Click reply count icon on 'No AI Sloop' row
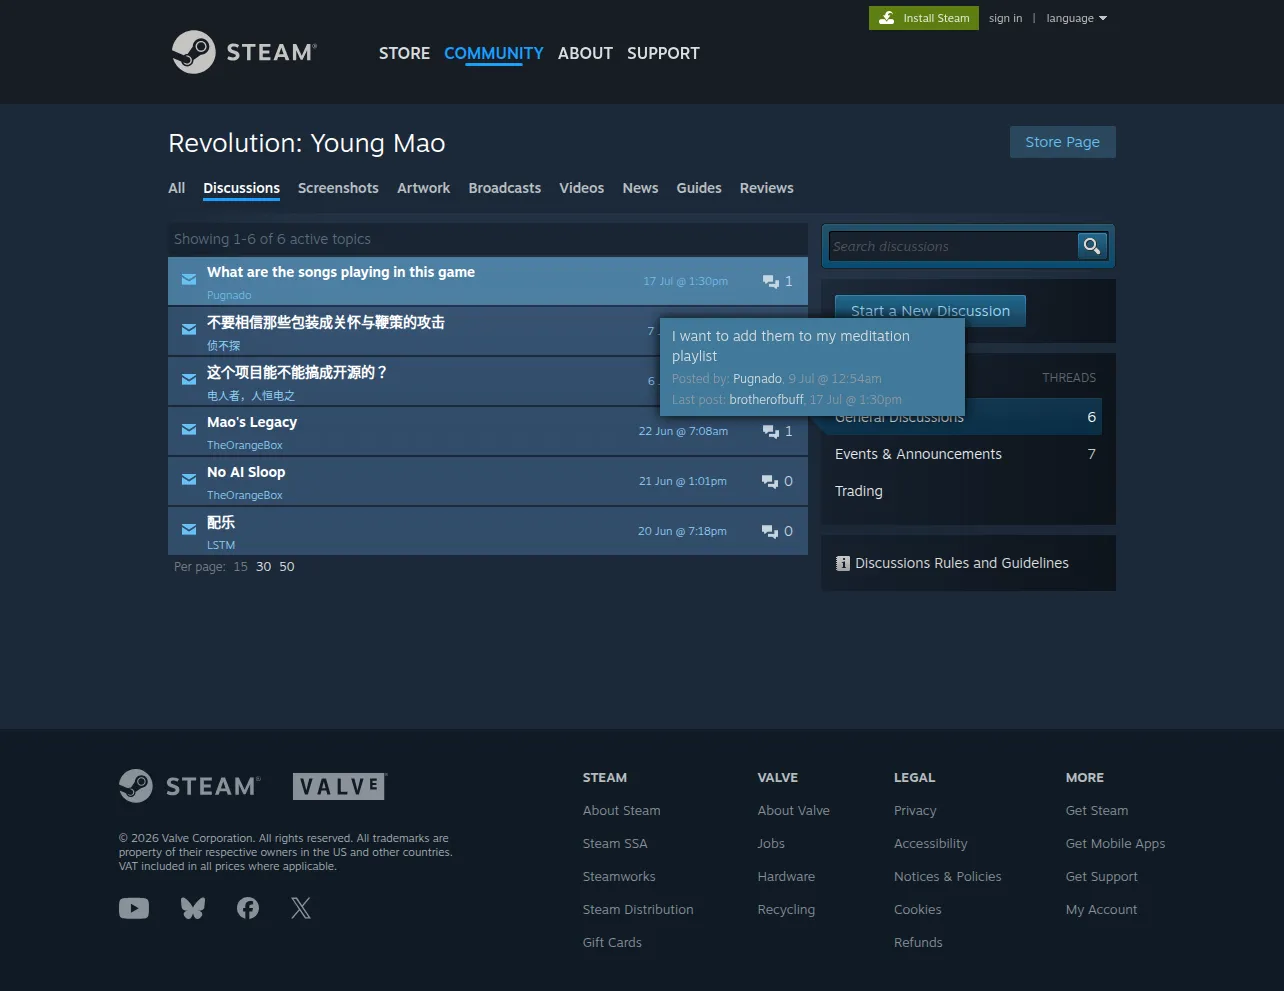The image size is (1284, 991). (x=770, y=482)
